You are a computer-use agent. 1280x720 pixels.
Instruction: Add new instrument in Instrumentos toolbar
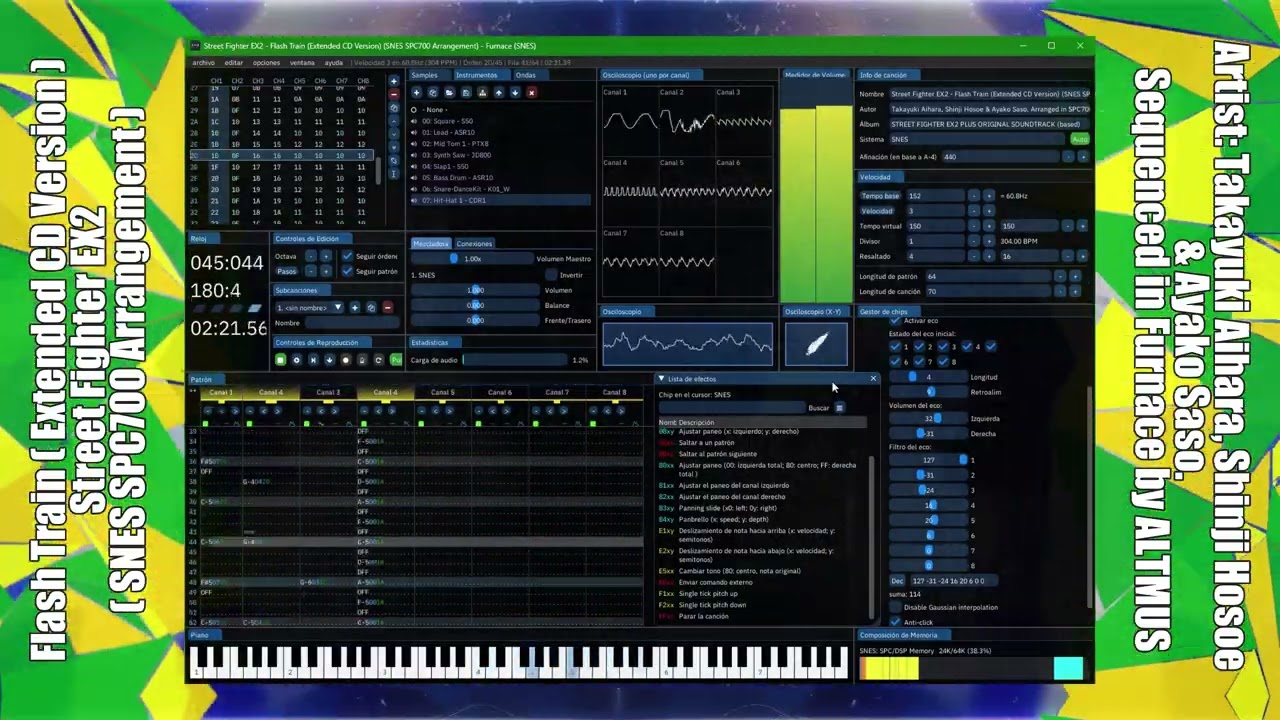(x=416, y=92)
